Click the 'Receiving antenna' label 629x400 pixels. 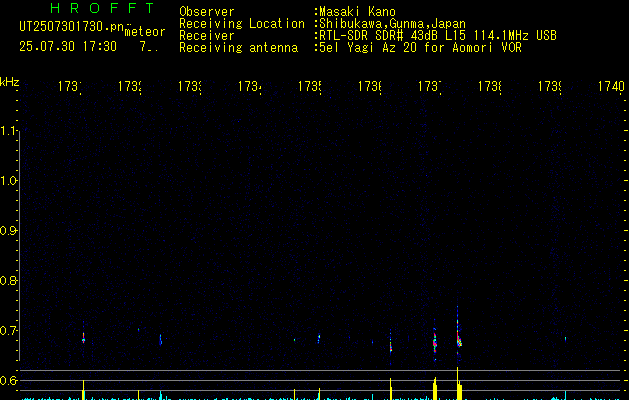coord(238,48)
